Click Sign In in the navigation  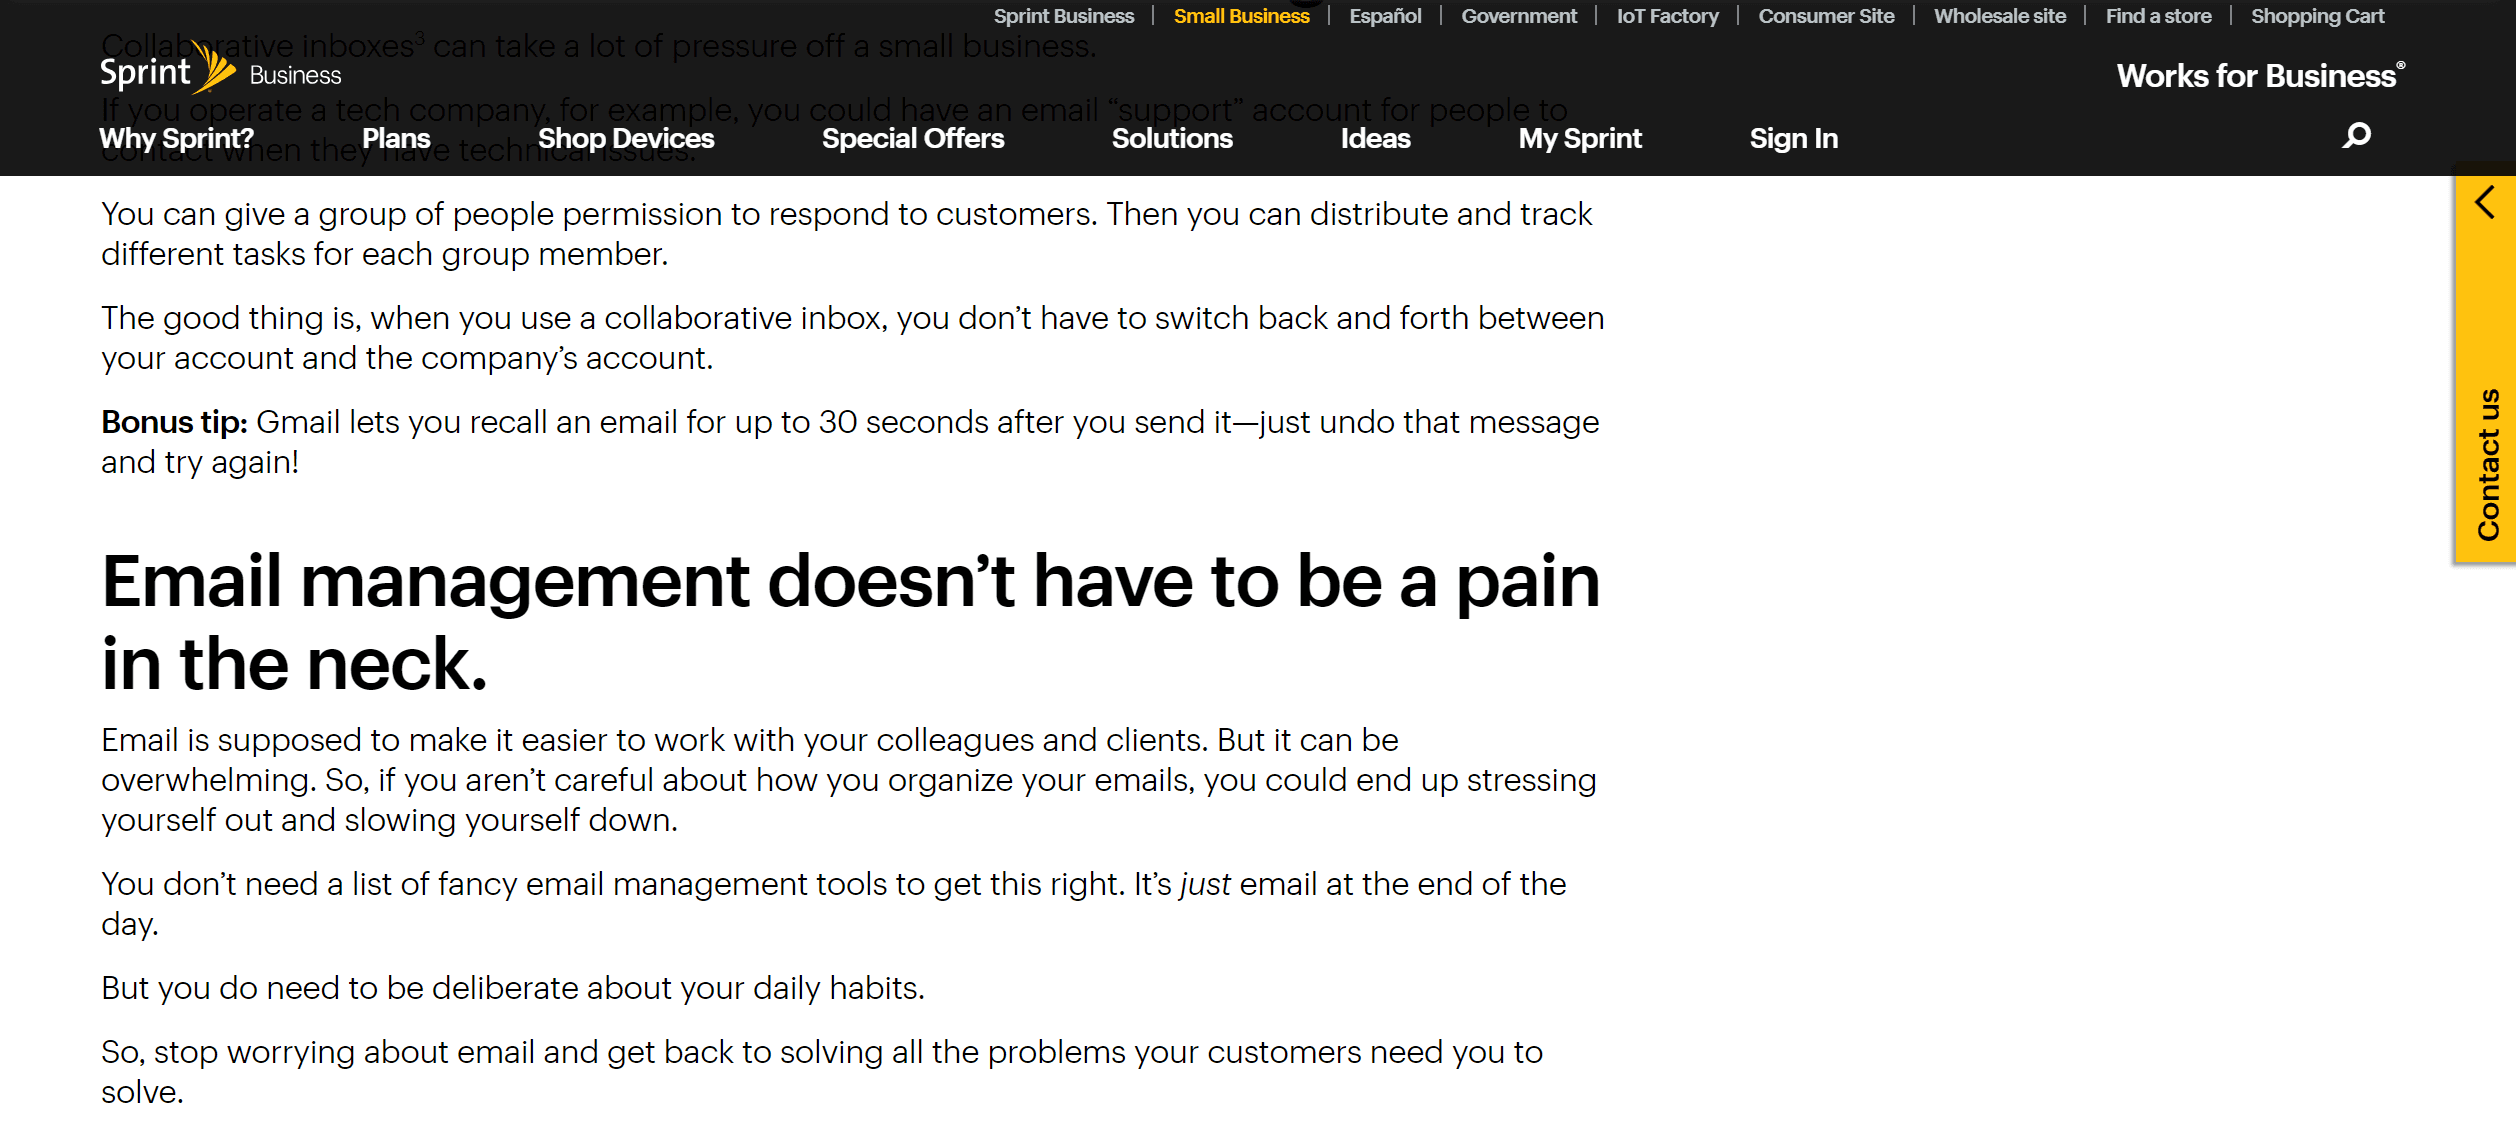tap(1793, 139)
